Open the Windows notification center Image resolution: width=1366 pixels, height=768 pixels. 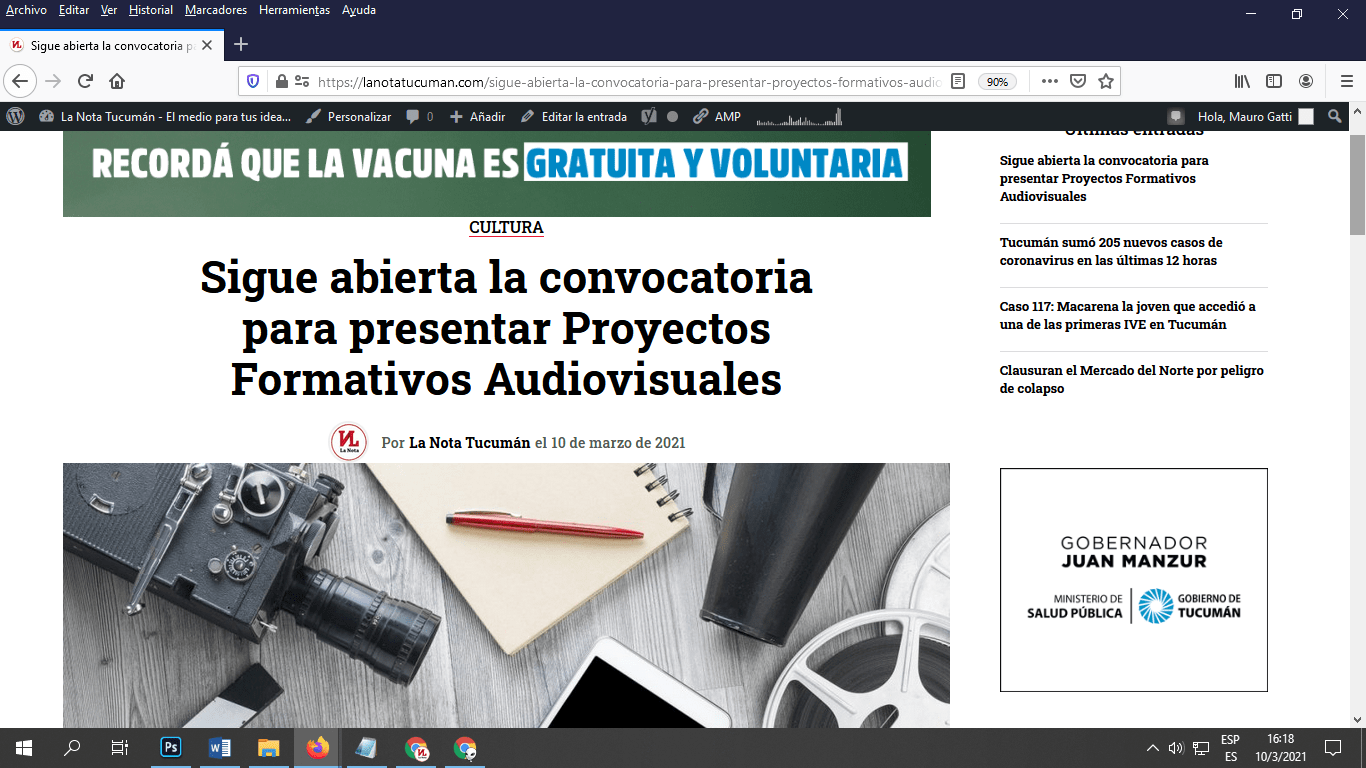[1332, 748]
